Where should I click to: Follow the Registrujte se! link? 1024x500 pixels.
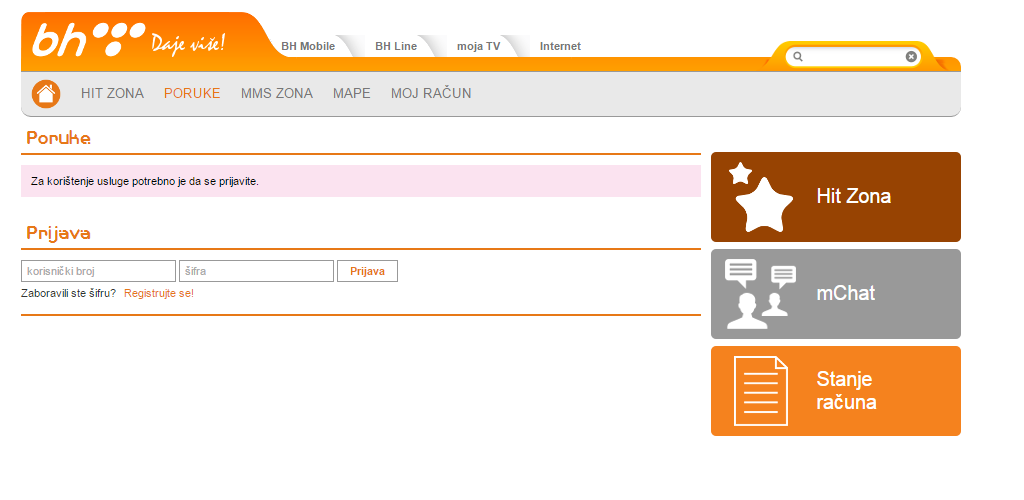tap(159, 293)
